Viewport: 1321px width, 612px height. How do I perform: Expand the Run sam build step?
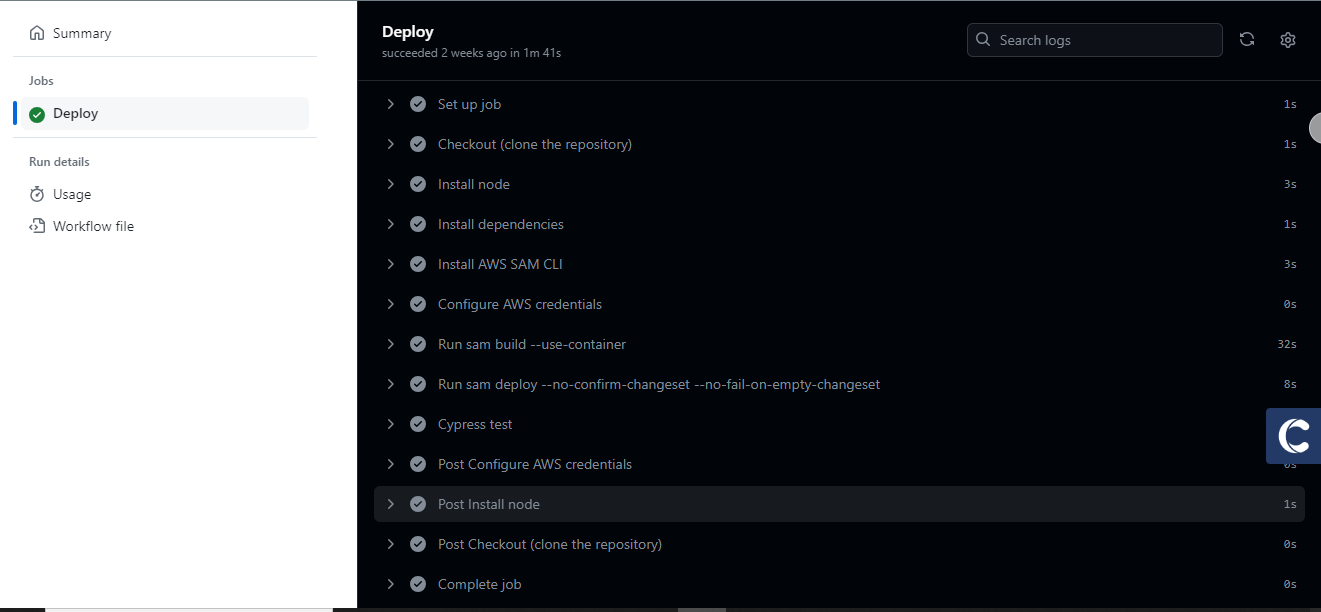click(x=391, y=344)
